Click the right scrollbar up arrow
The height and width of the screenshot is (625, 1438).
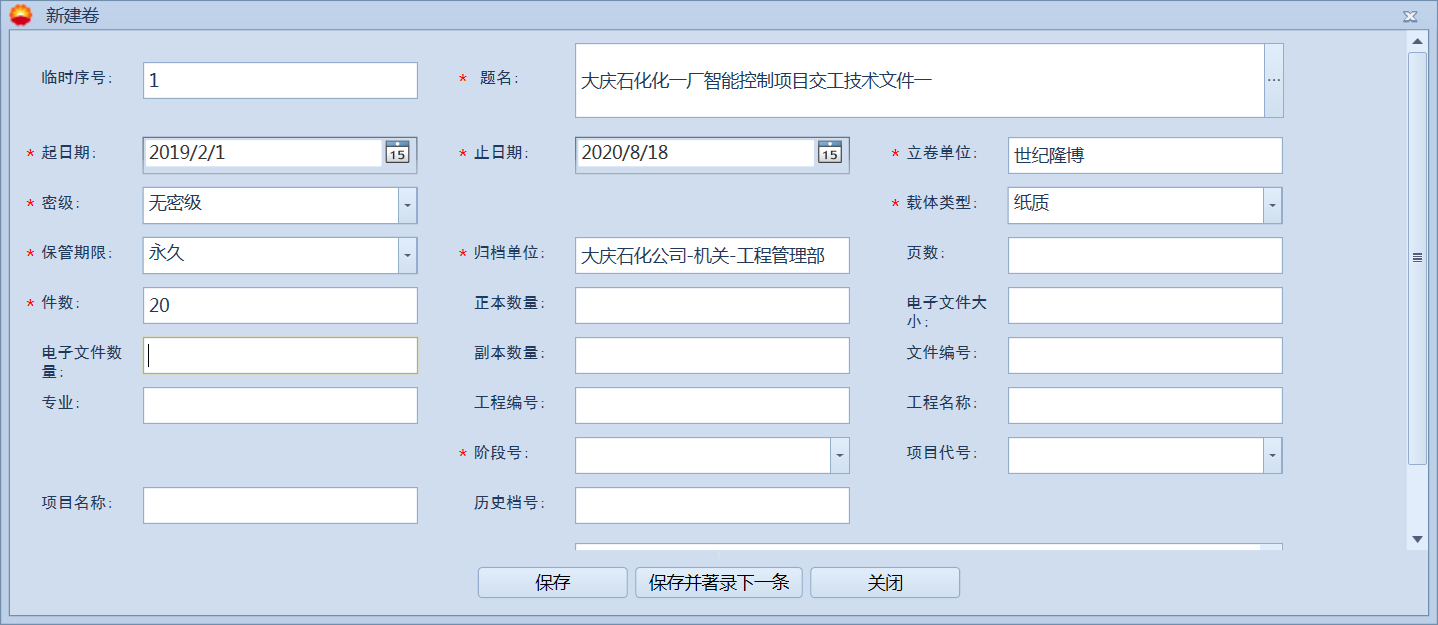pyautogui.click(x=1417, y=43)
